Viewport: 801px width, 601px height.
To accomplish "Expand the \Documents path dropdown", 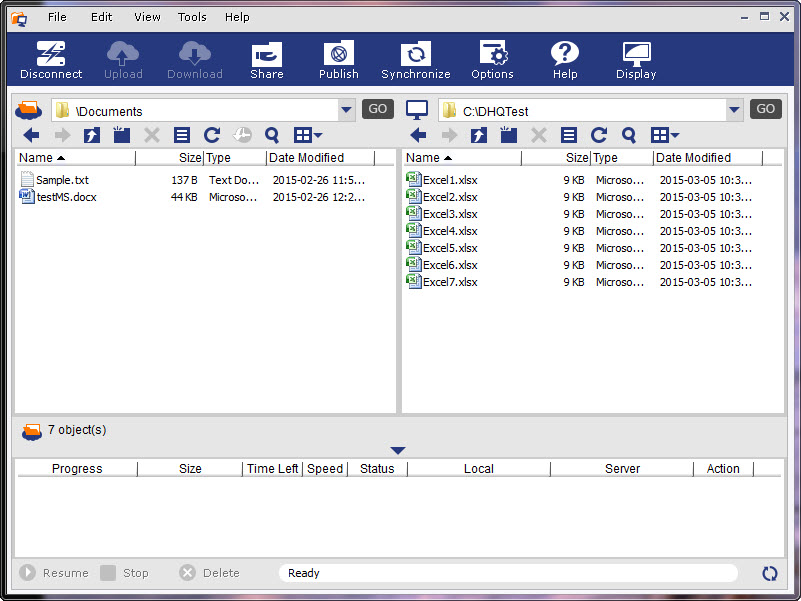I will click(346, 110).
